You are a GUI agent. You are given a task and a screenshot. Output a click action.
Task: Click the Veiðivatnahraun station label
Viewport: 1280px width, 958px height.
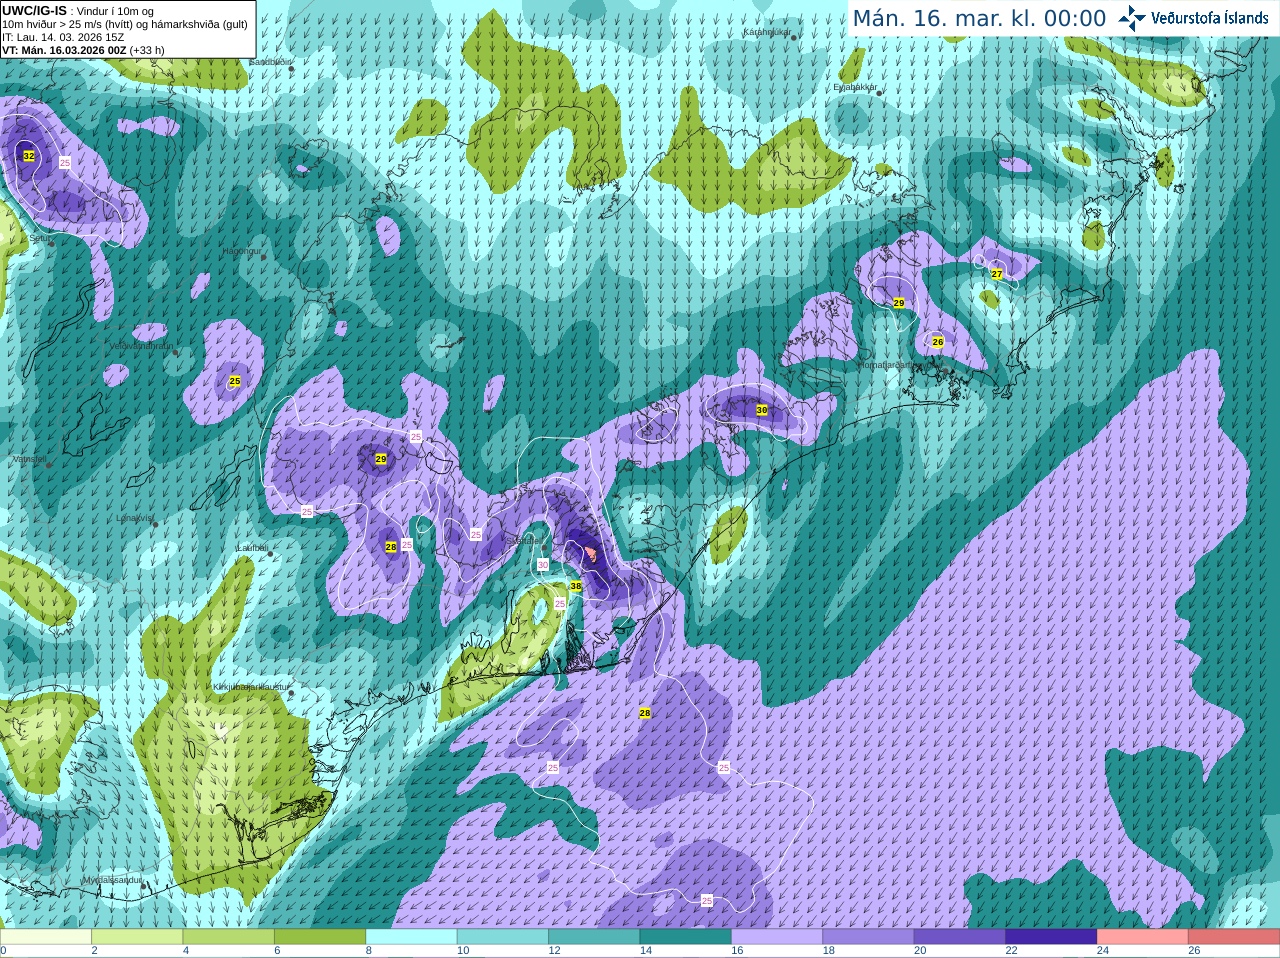(x=141, y=346)
